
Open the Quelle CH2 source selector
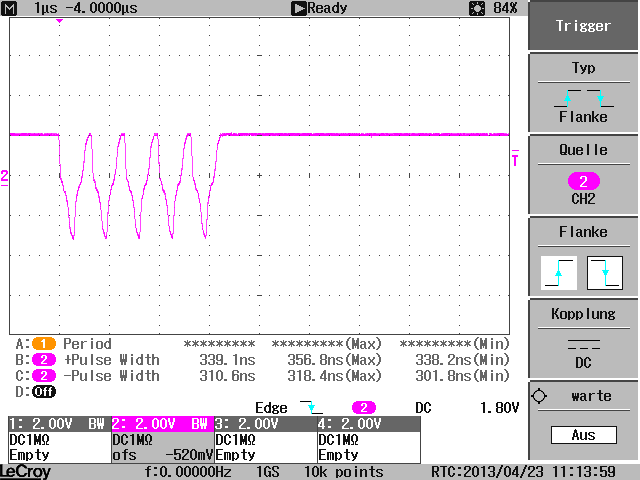tap(583, 174)
